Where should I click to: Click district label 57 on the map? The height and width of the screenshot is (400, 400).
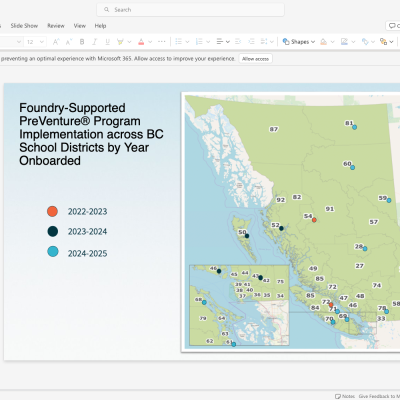(x=374, y=222)
